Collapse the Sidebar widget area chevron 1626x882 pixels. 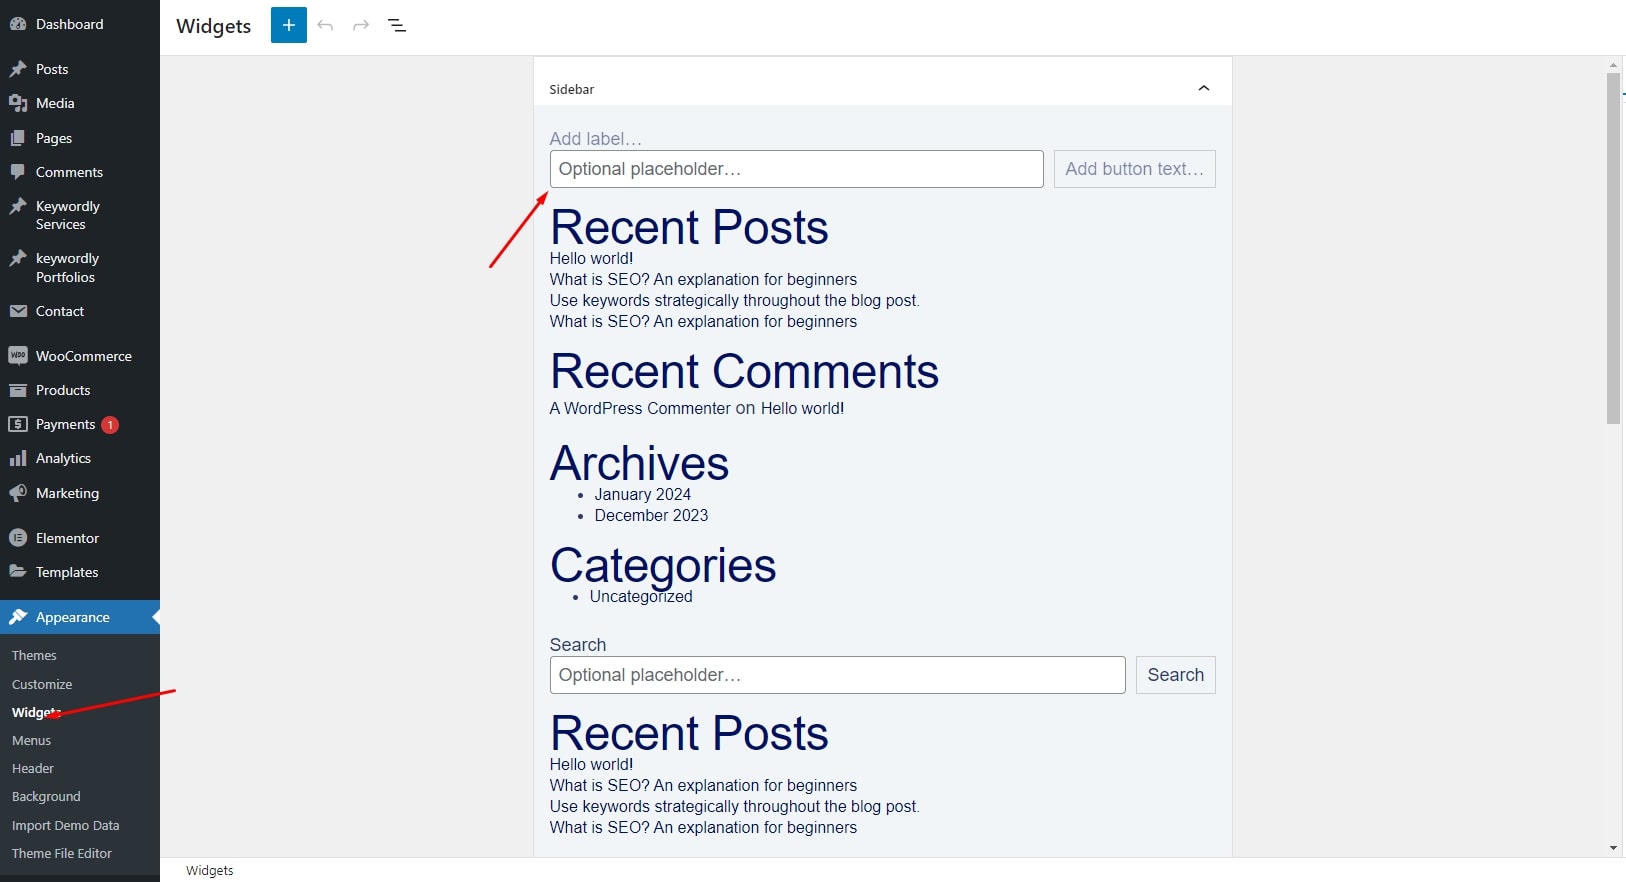[1203, 88]
